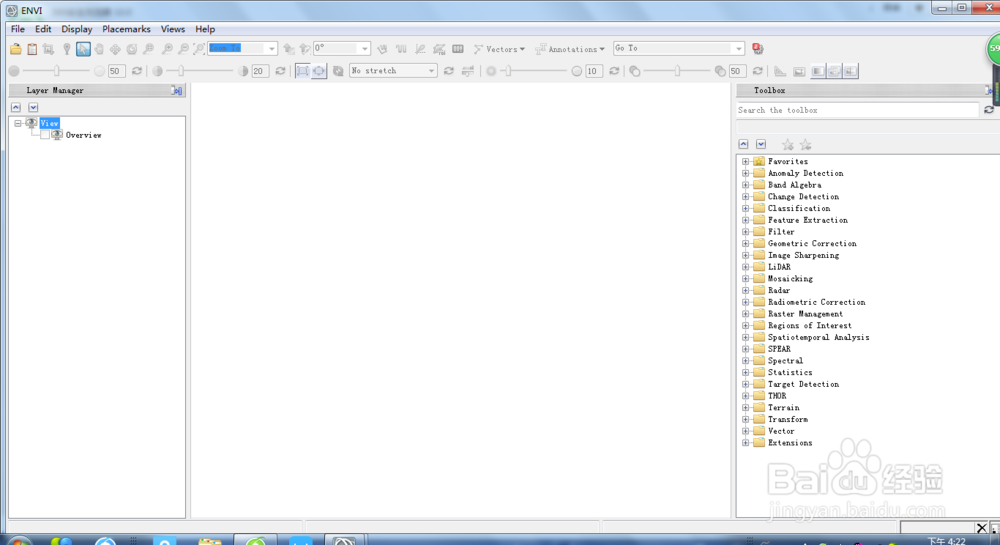
Task: Toggle the Blend view button
Action: [818, 71]
